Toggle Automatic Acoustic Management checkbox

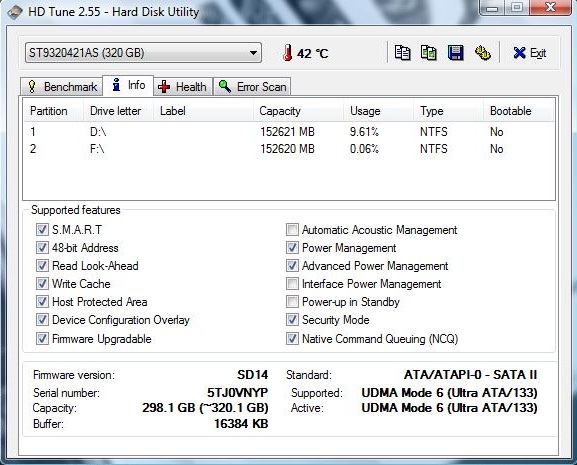click(292, 230)
